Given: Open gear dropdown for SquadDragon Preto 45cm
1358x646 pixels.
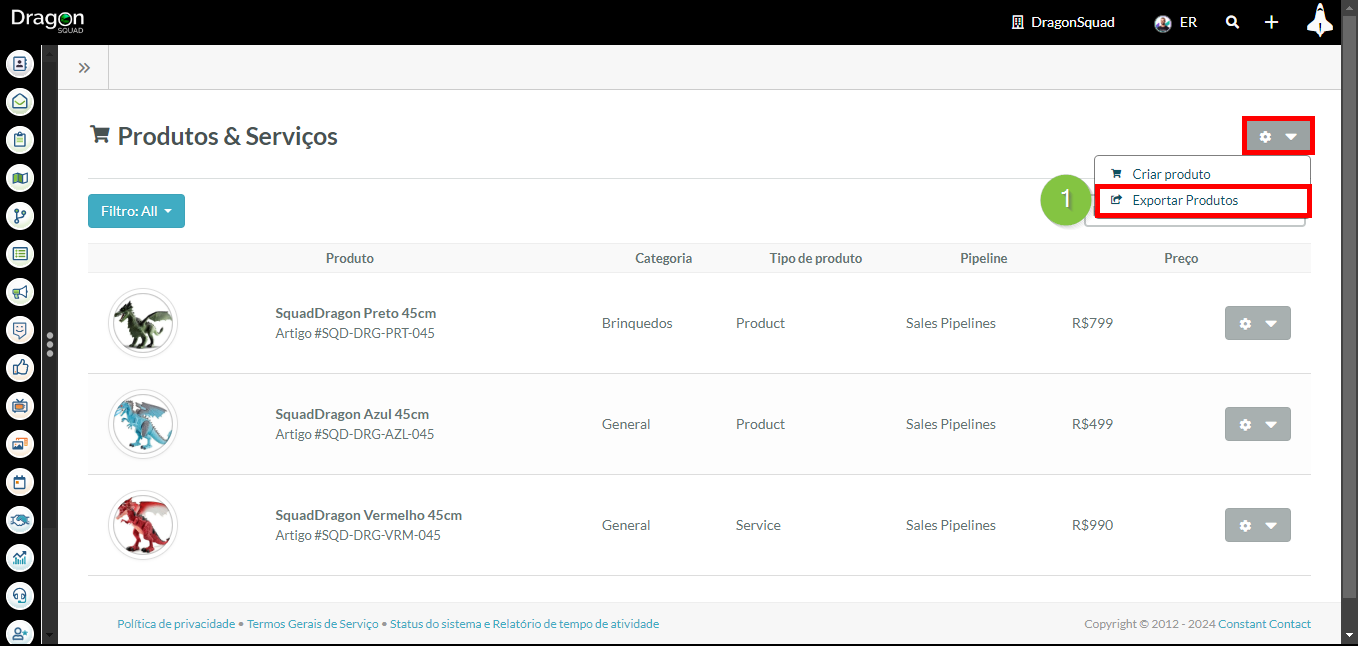Looking at the screenshot, I should [1257, 324].
